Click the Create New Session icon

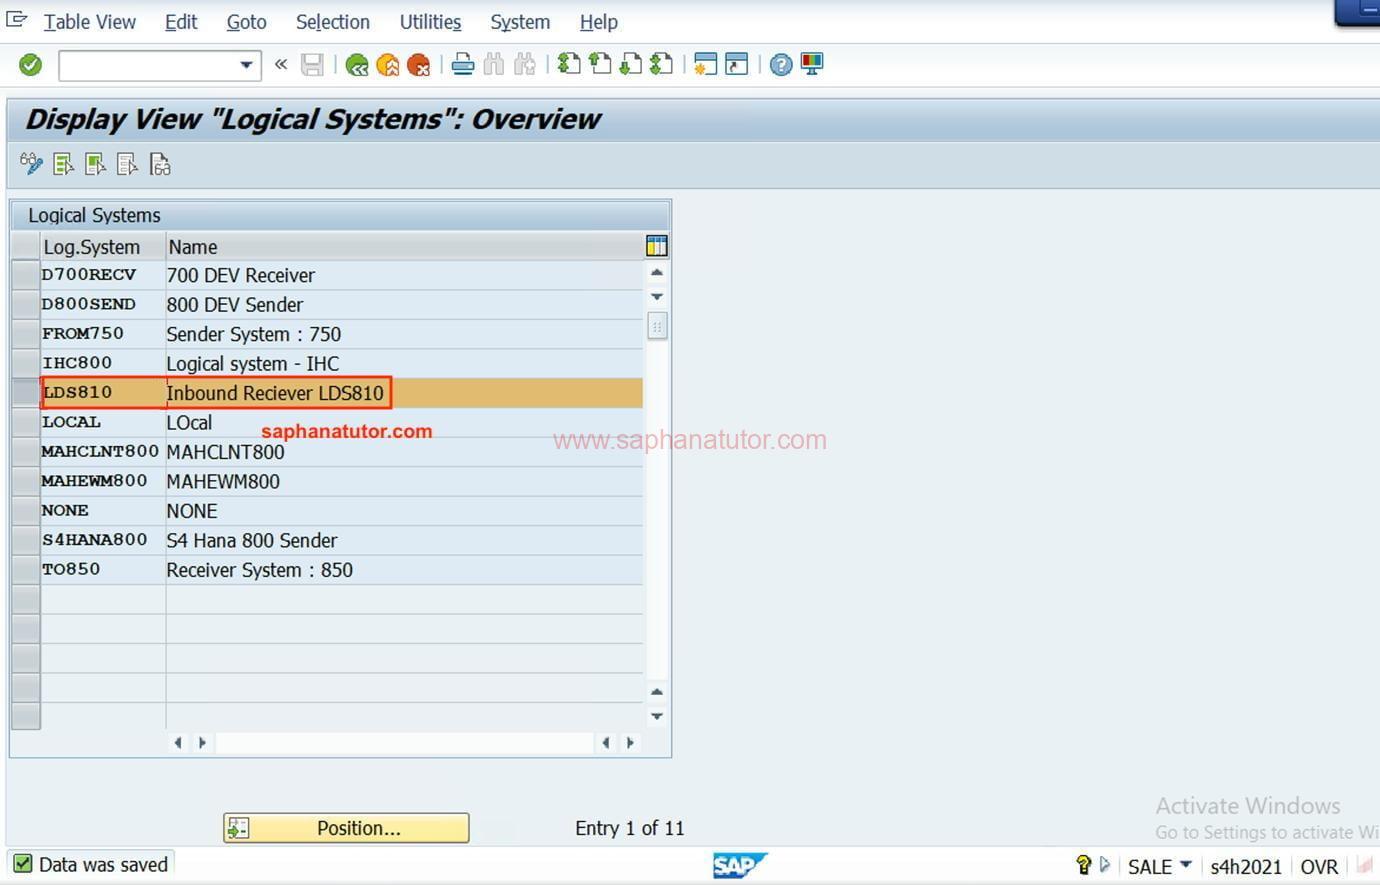click(706, 65)
